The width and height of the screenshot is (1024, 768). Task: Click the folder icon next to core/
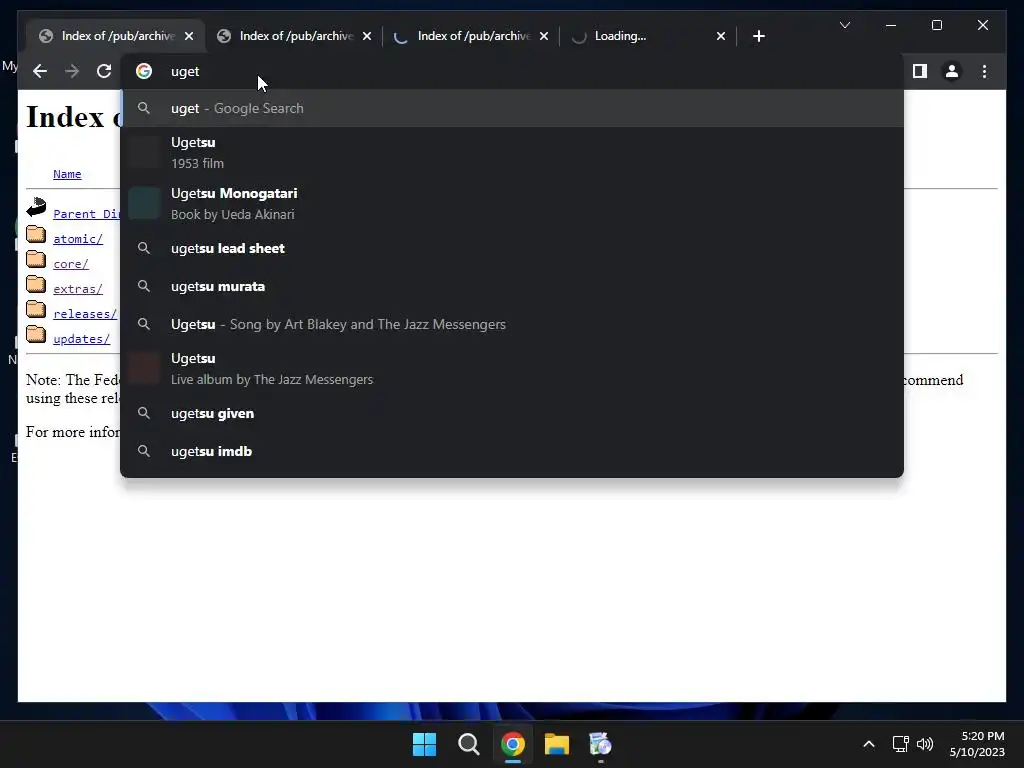36,259
